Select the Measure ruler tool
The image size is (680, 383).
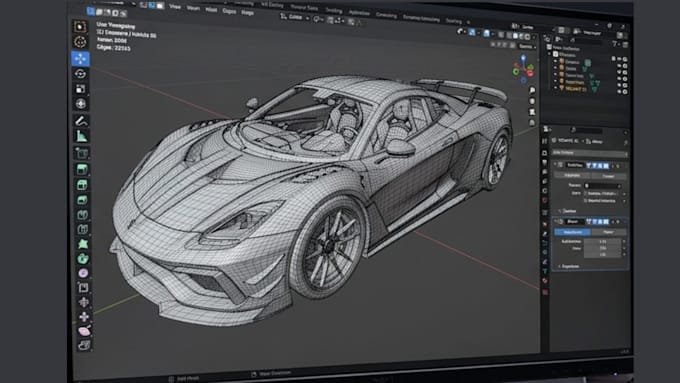82,136
